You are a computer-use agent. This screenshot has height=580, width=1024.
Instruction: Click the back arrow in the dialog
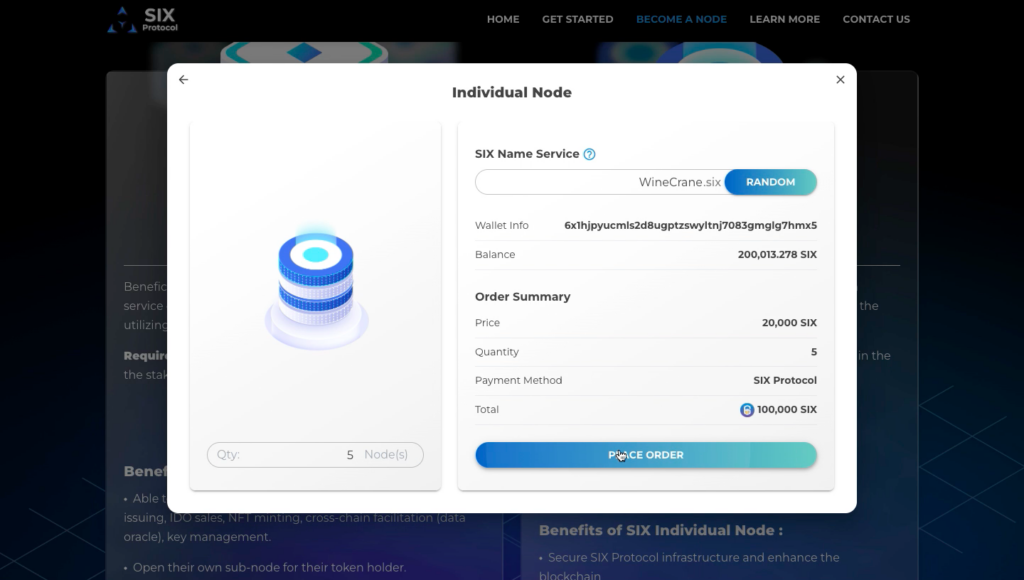183,79
